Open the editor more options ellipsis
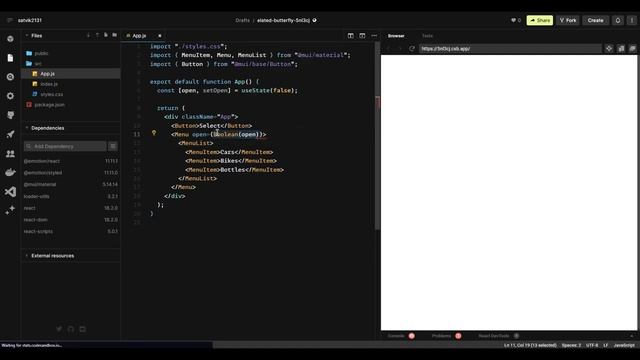 374,36
